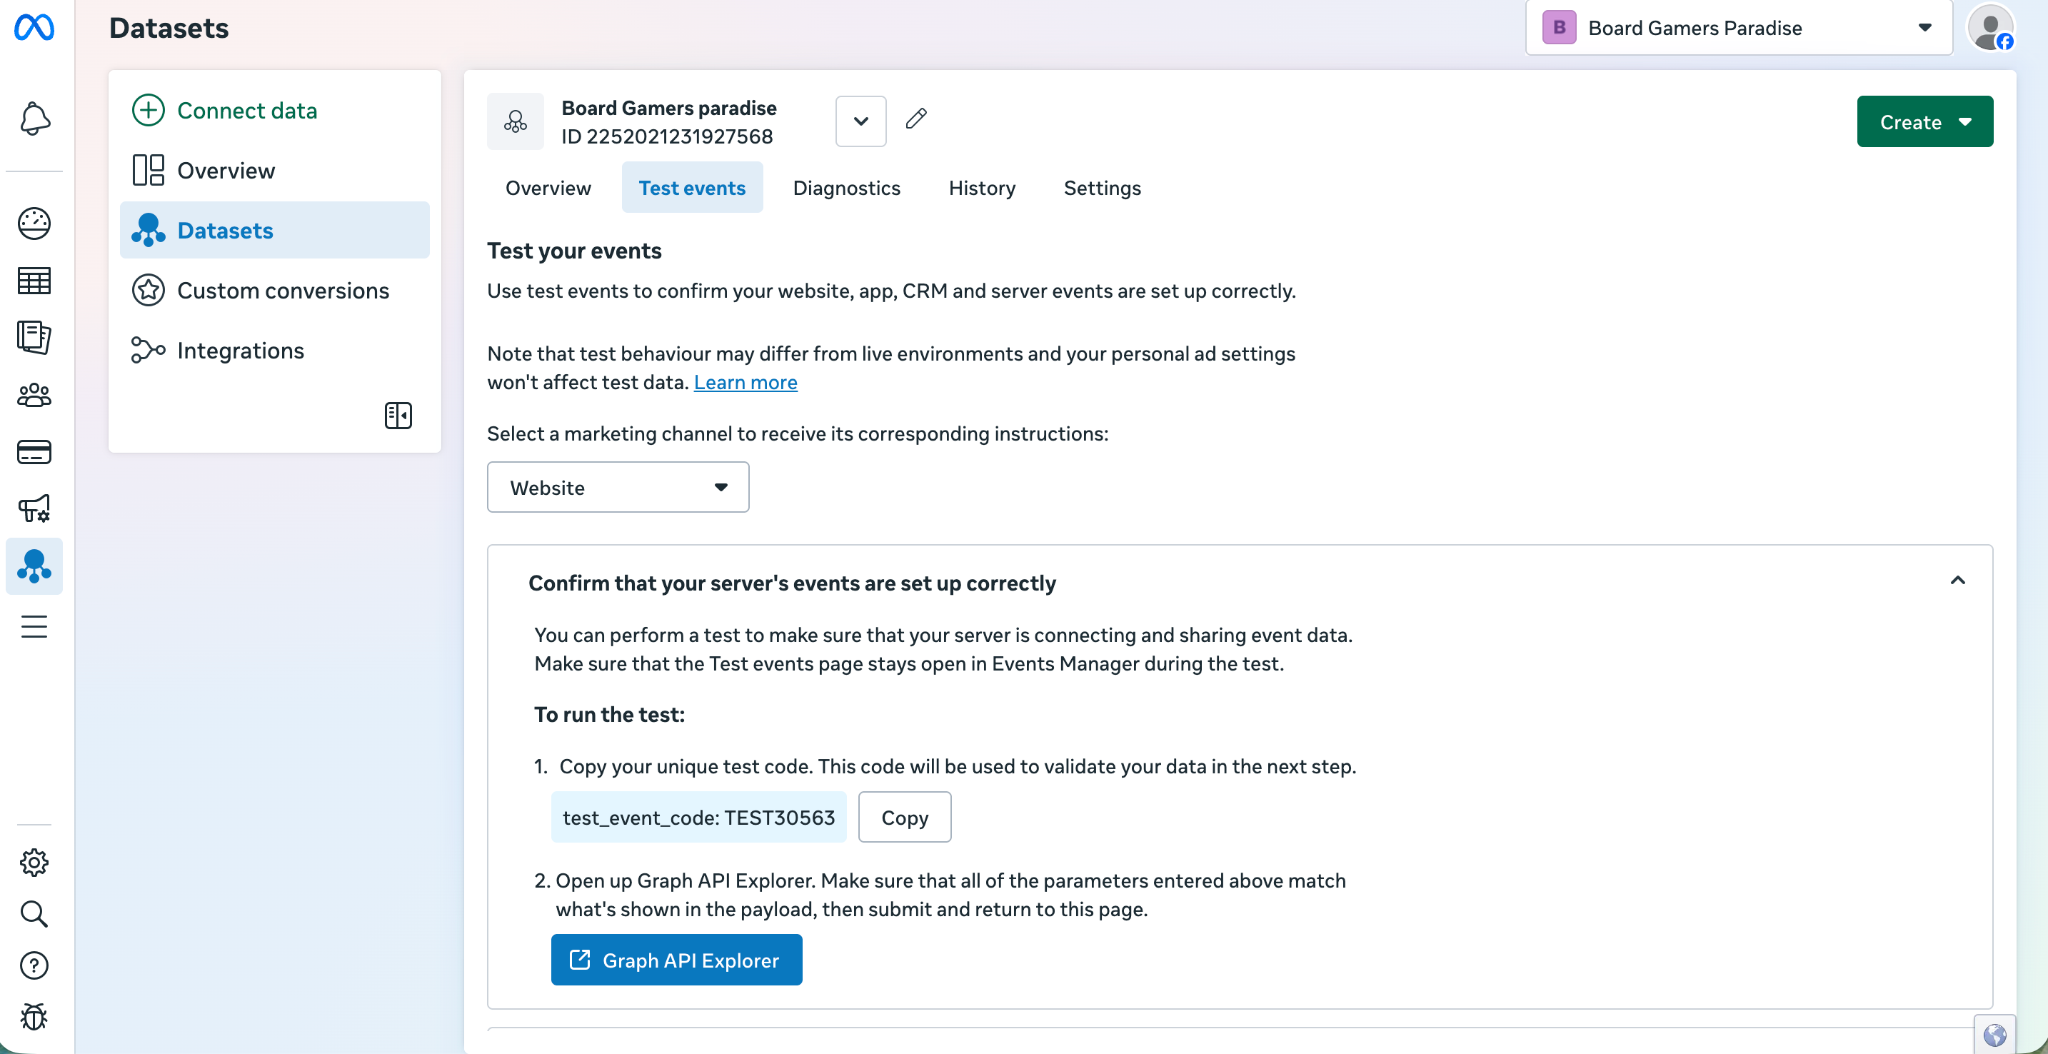The width and height of the screenshot is (2048, 1054).
Task: Switch to the Diagnostics tab
Action: (847, 188)
